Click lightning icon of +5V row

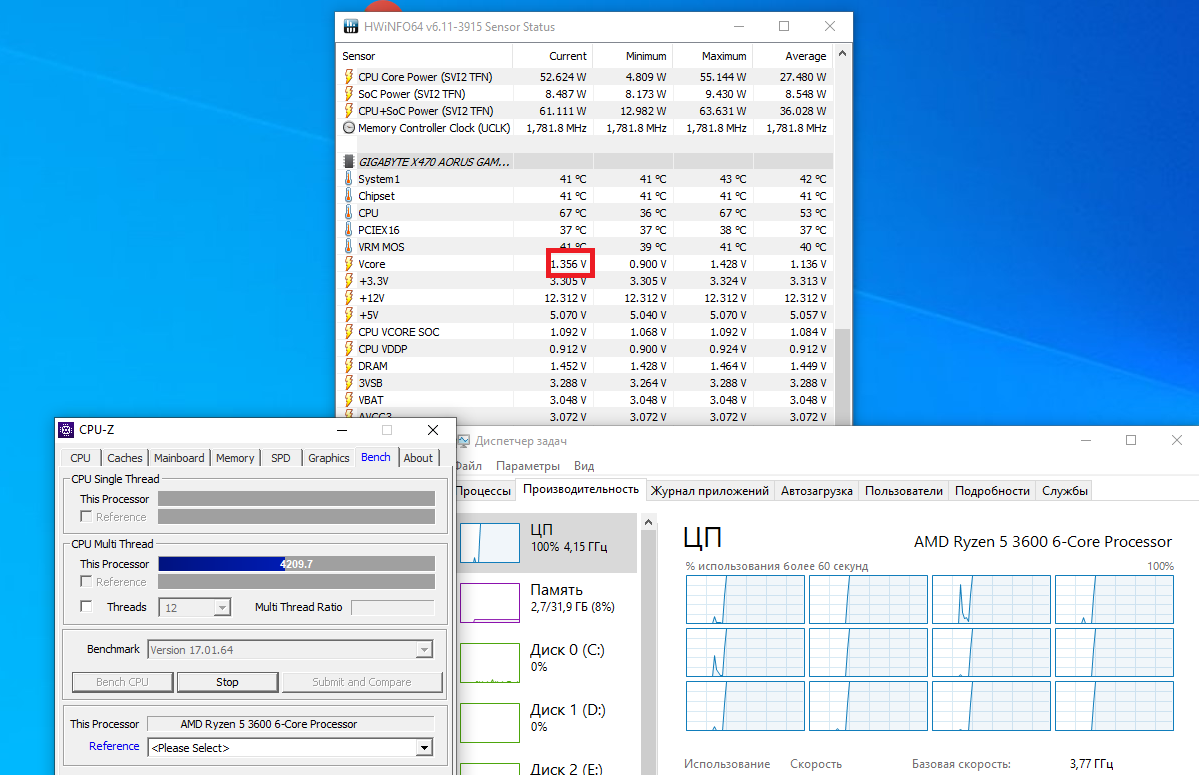pyautogui.click(x=349, y=315)
